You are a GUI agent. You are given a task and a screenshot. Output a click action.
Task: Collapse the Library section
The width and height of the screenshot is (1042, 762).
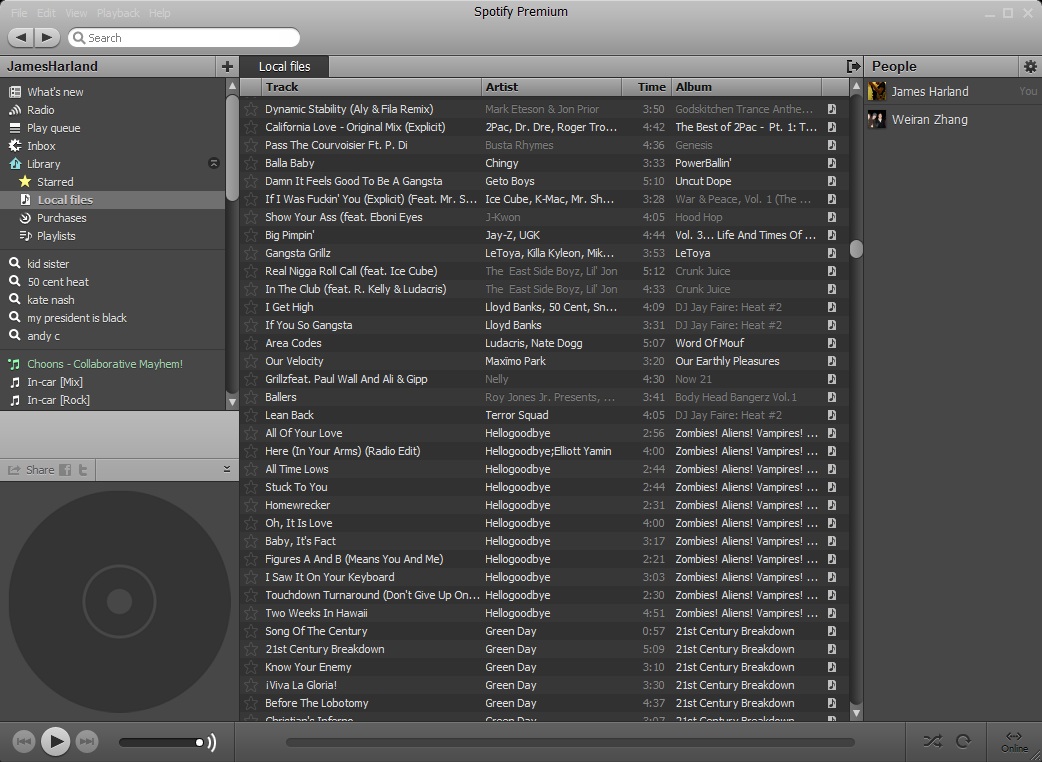coord(213,163)
